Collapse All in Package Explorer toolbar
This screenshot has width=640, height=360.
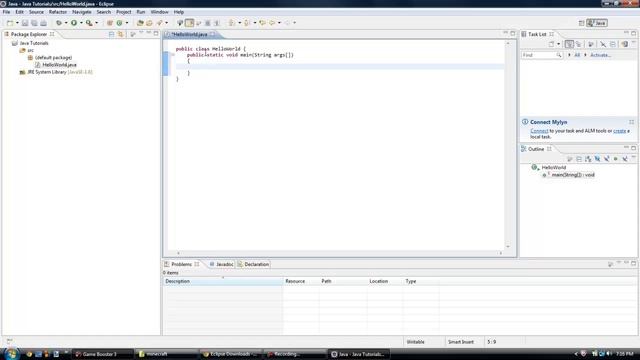point(111,34)
